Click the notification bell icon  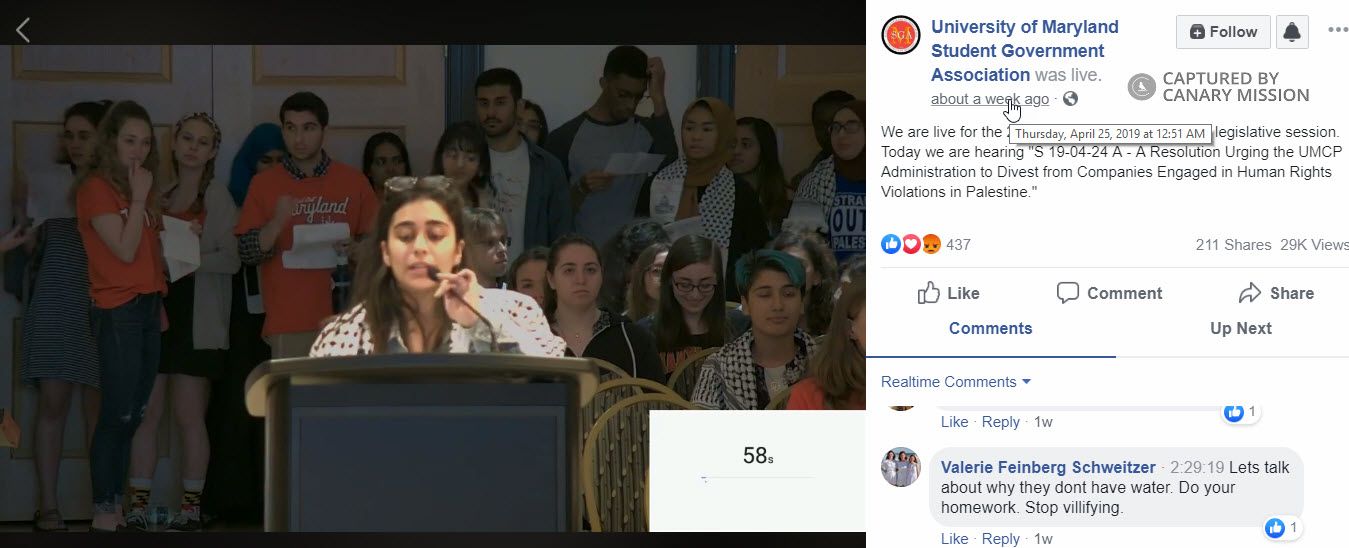1292,32
